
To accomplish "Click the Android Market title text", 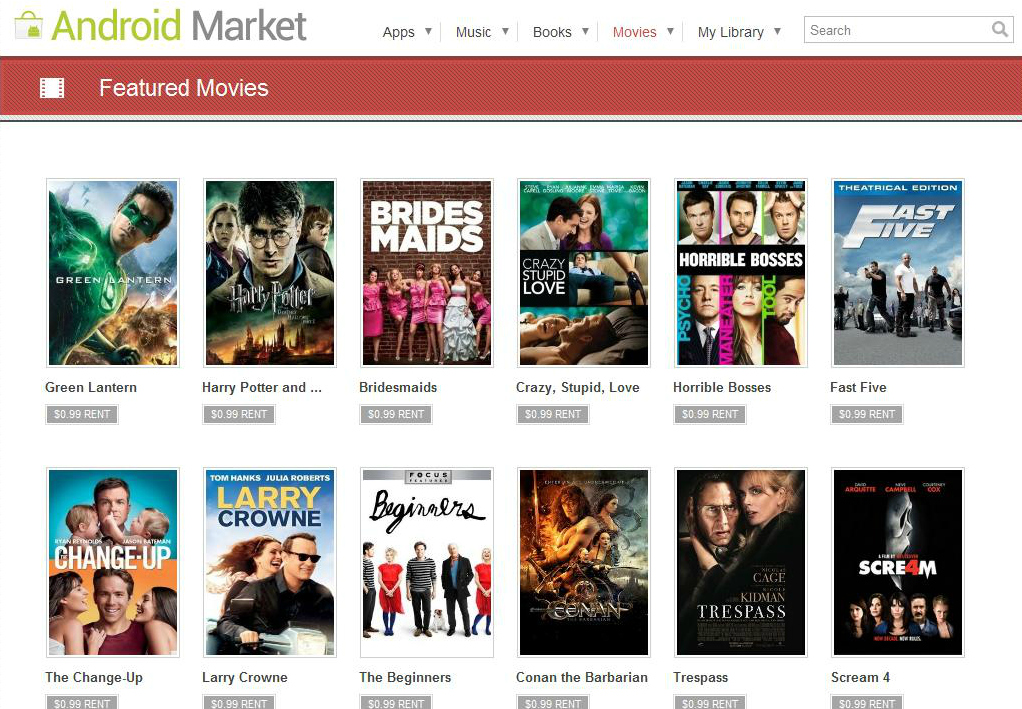I will [x=179, y=26].
